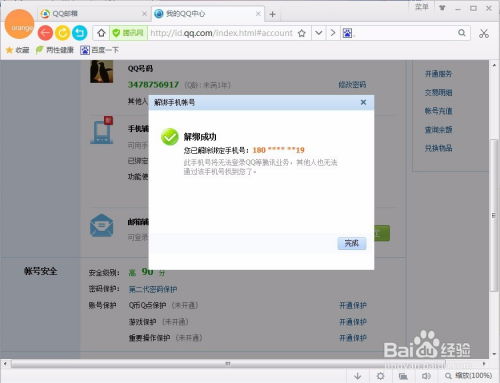Open the 收藏 favorites star bookmark
500x383 pixels.
coord(17,50)
